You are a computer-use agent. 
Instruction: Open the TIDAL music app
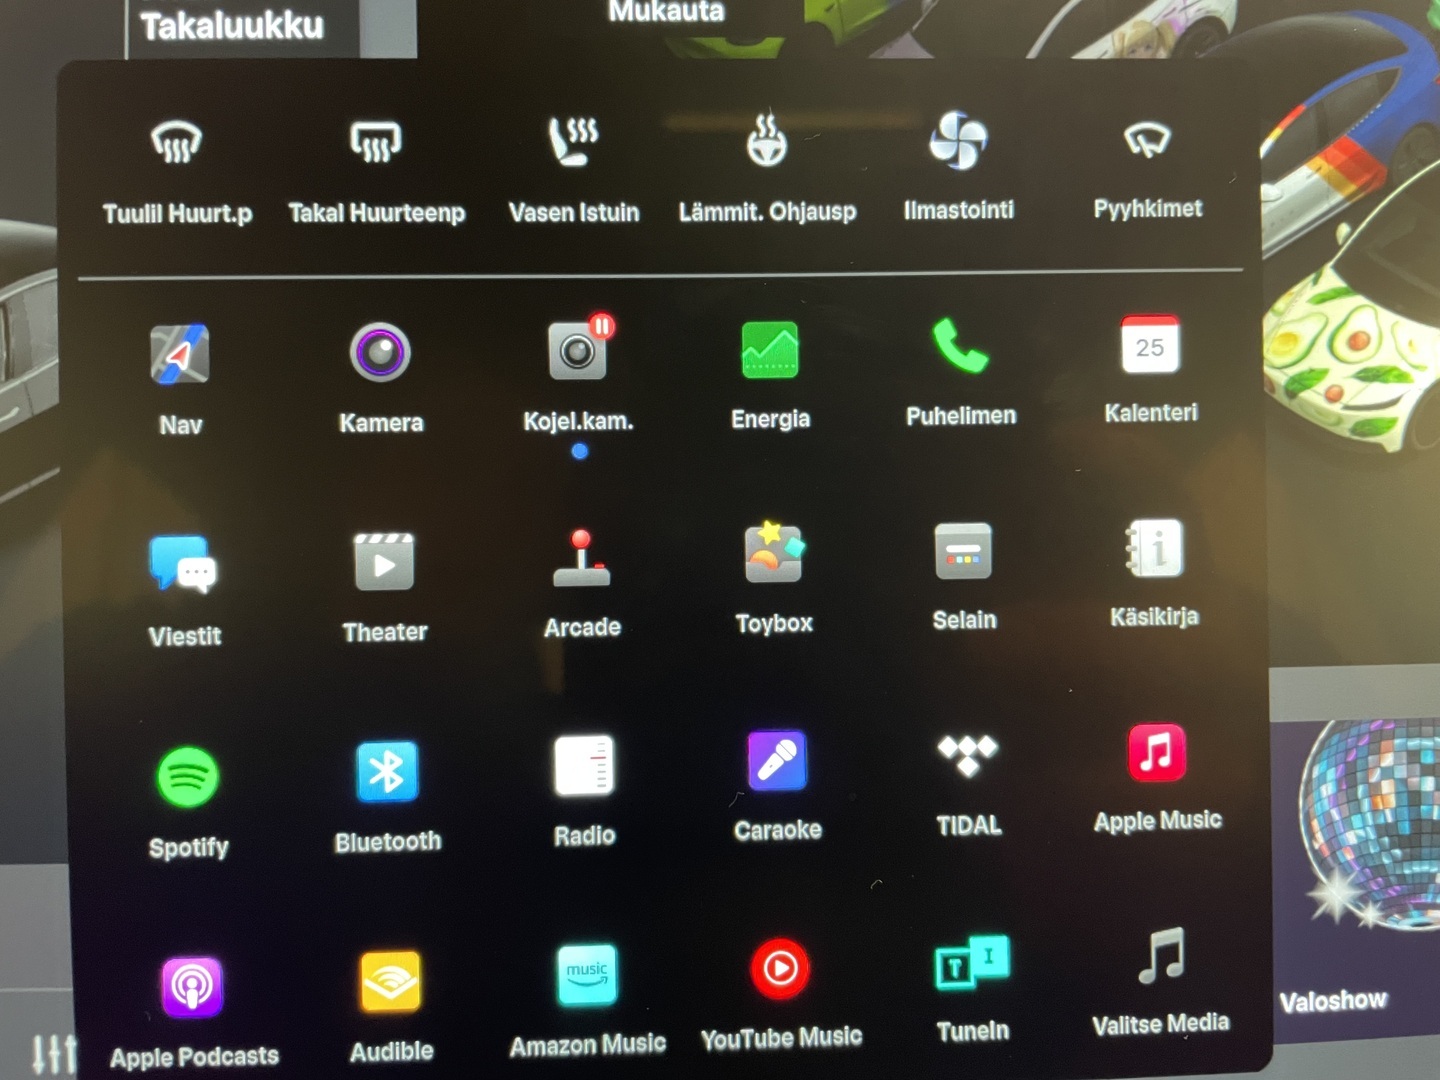[967, 757]
